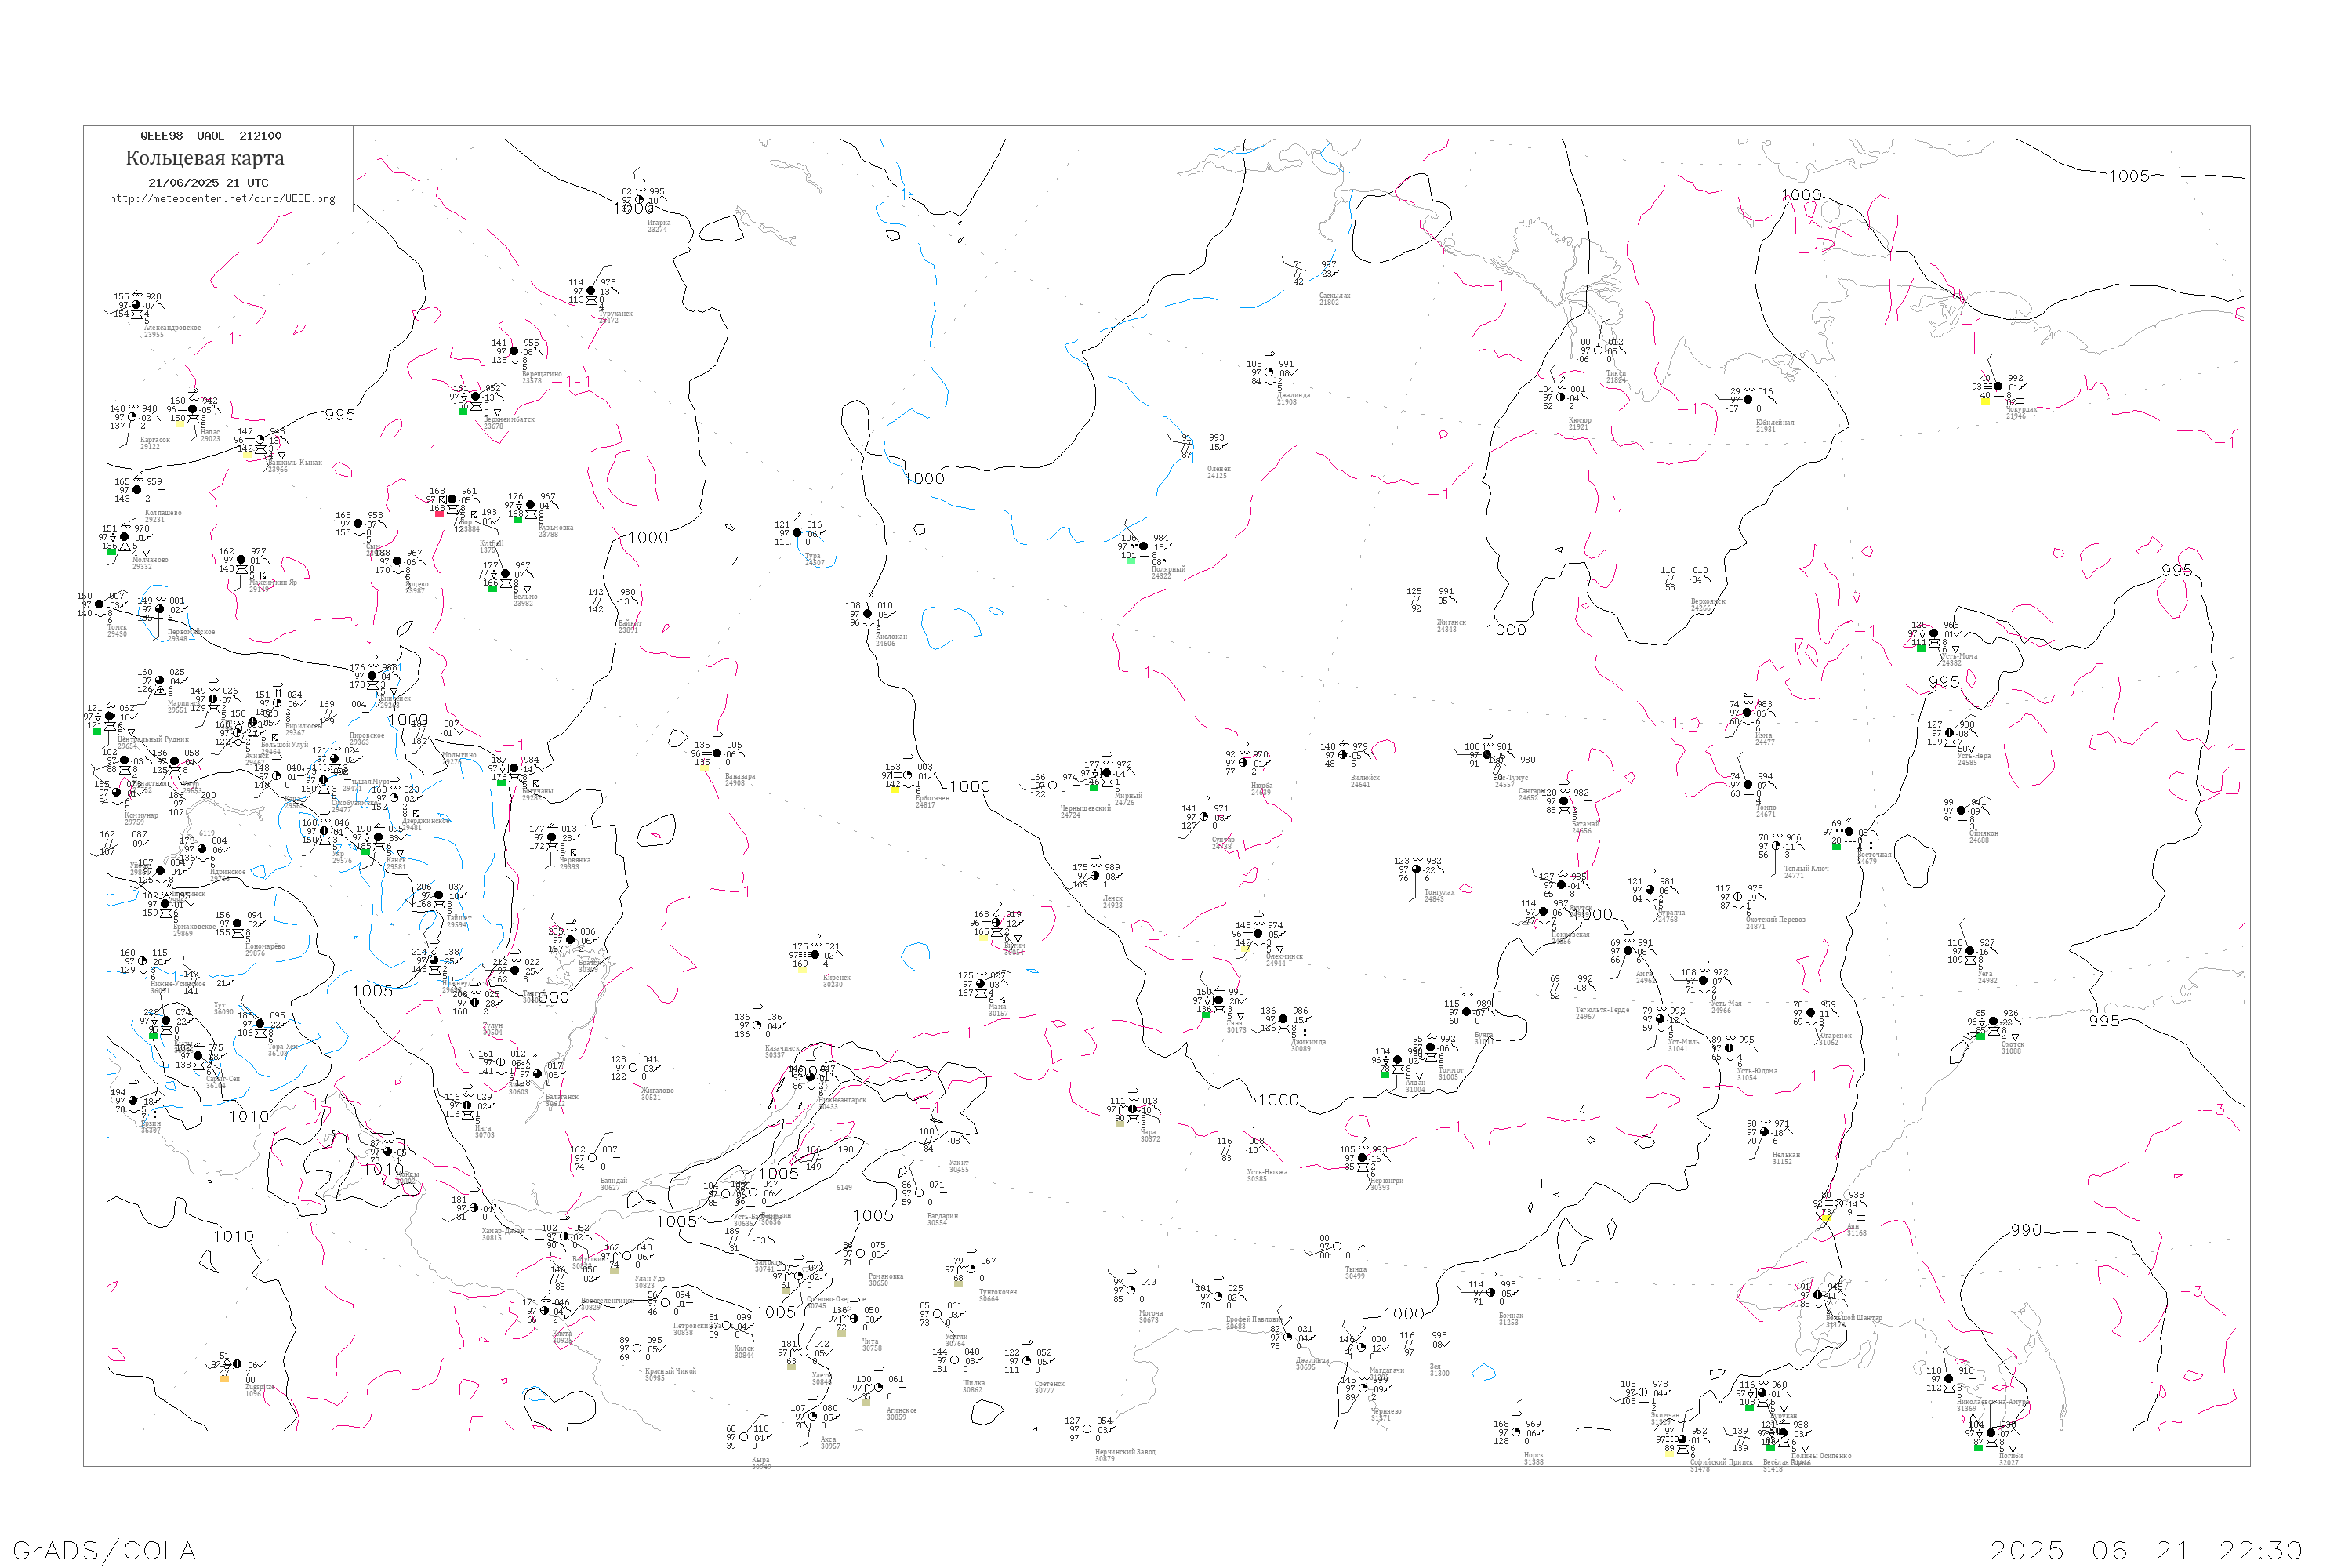This screenshot has height=1568, width=2352.
Task: Click the station circle at Охотск 31088
Action: click(1993, 1022)
